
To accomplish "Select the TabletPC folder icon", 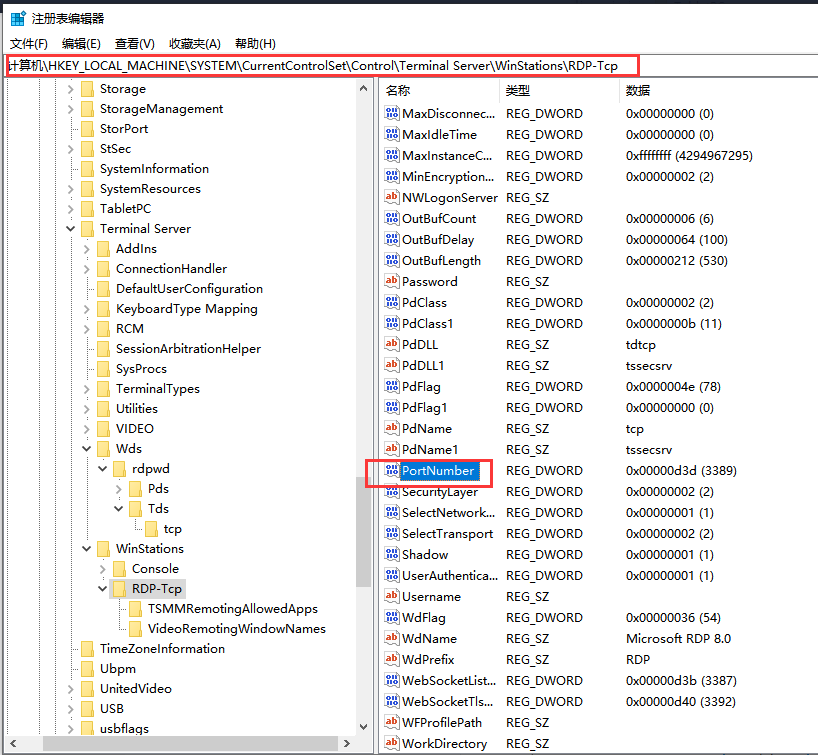I will point(88,209).
